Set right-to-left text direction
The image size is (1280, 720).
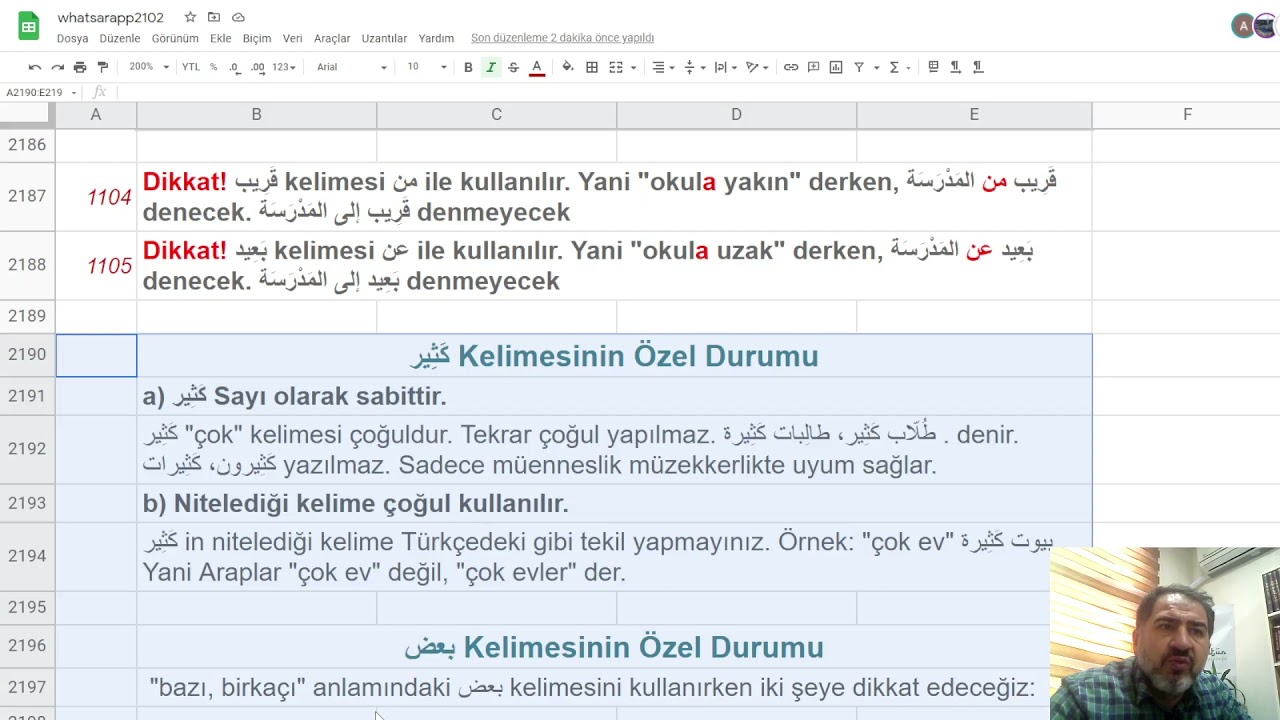(978, 67)
